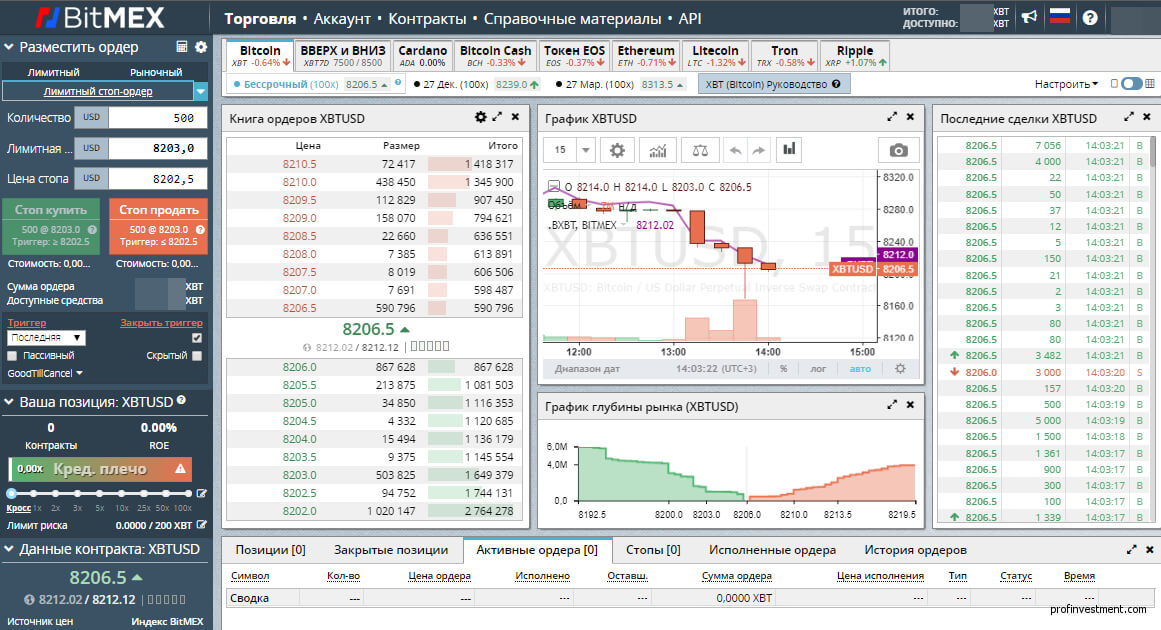Open Настроить dropdown

[x=1066, y=84]
